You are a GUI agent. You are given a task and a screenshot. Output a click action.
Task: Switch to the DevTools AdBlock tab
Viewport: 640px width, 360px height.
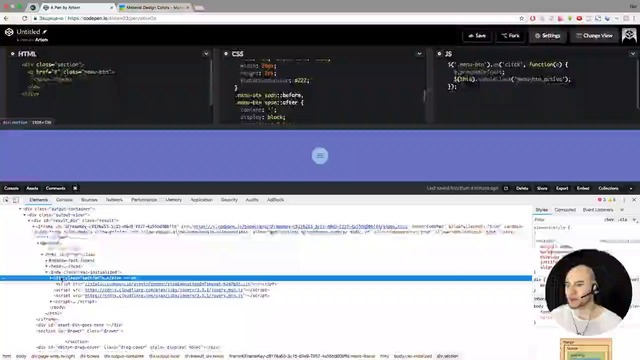point(276,200)
